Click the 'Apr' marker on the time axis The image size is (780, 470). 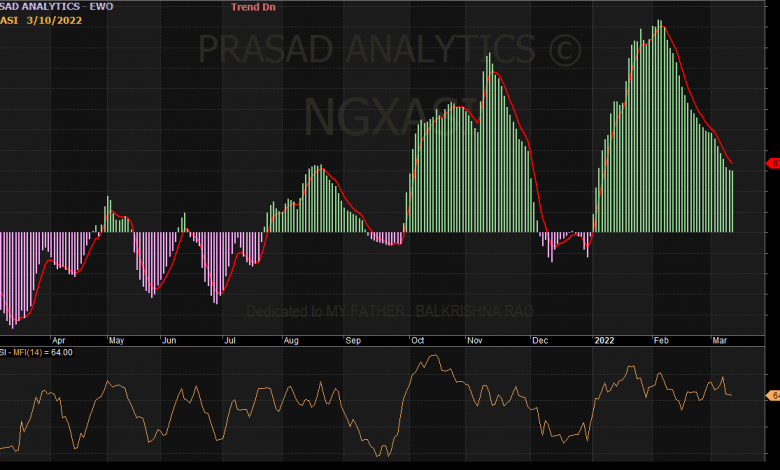pos(58,340)
